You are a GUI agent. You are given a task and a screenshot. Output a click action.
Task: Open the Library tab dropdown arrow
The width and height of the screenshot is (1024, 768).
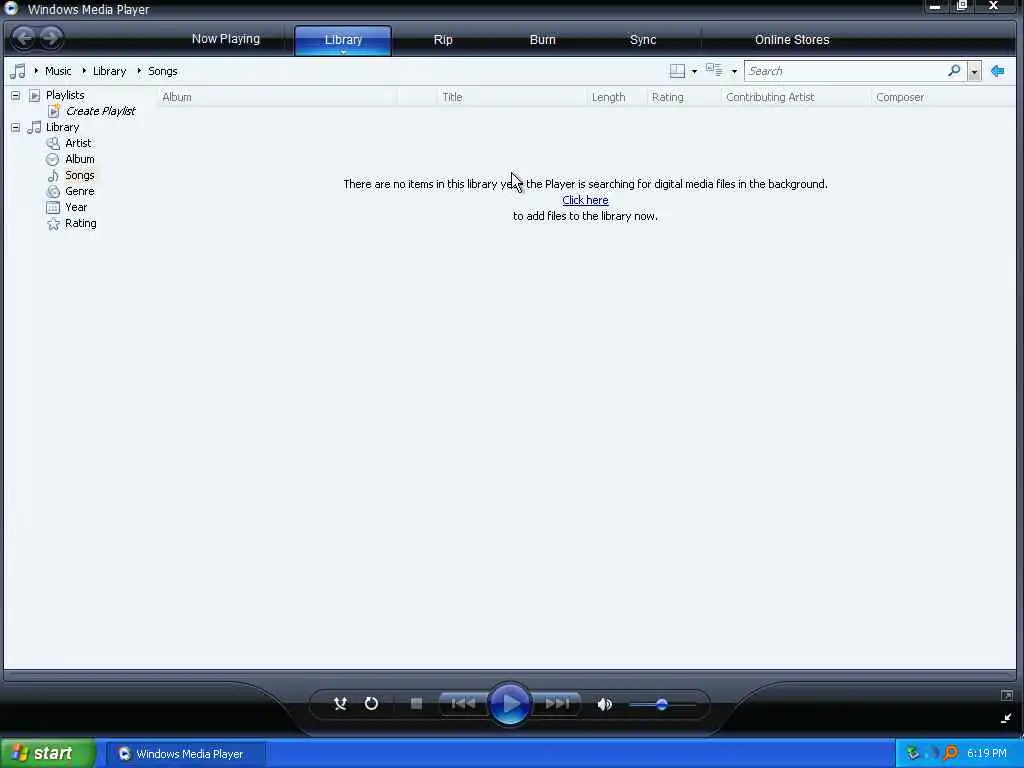(344, 52)
